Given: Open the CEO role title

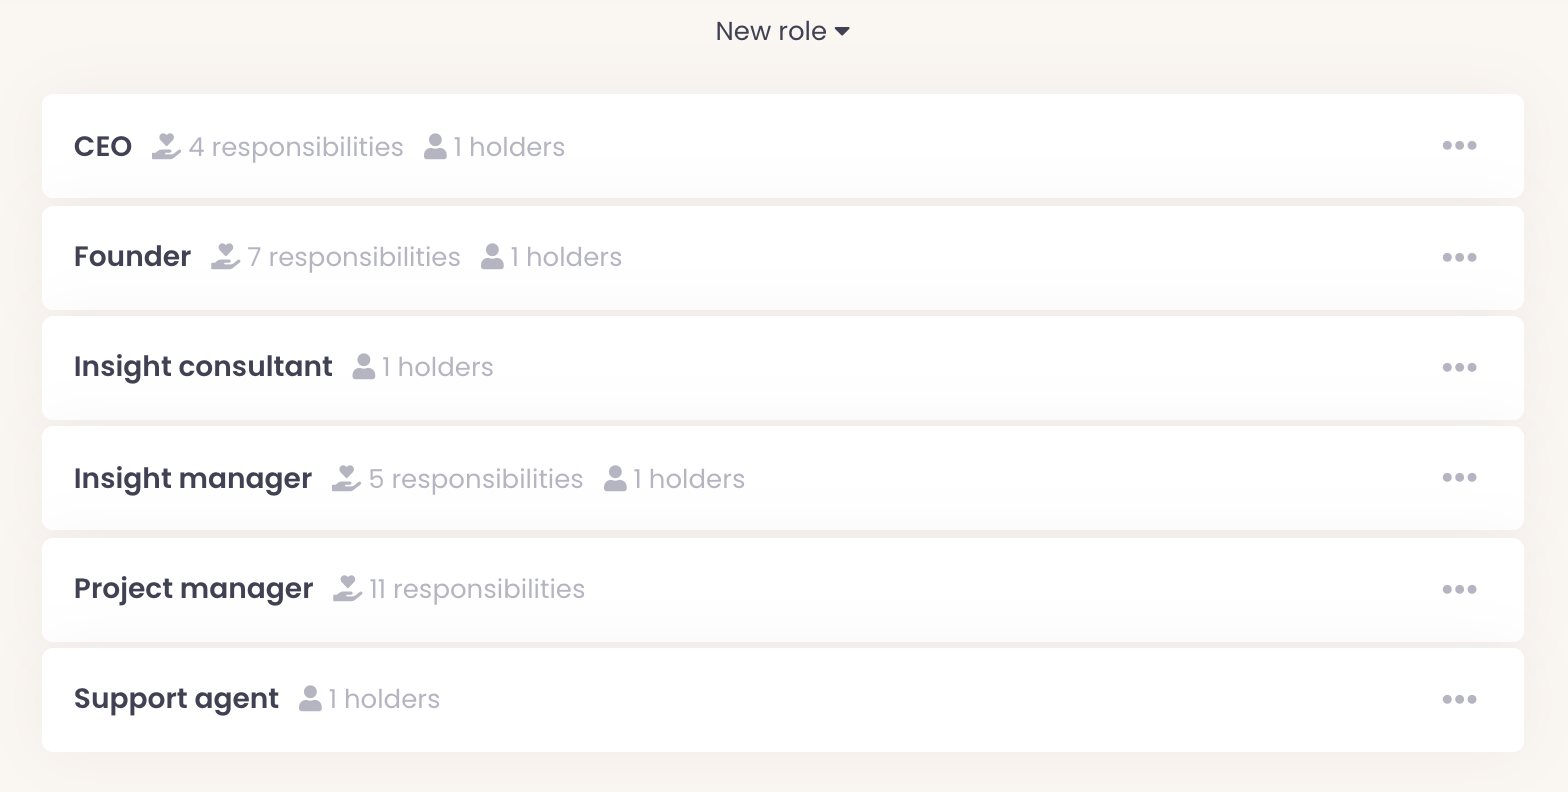Looking at the screenshot, I should (103, 147).
